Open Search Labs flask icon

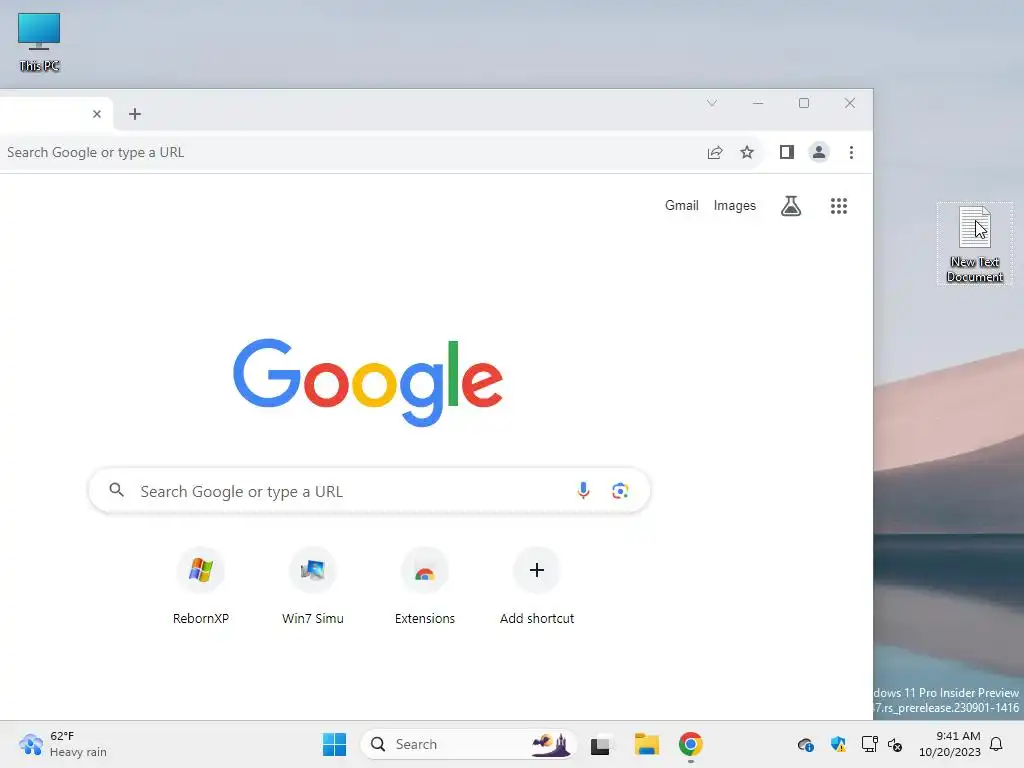point(791,206)
